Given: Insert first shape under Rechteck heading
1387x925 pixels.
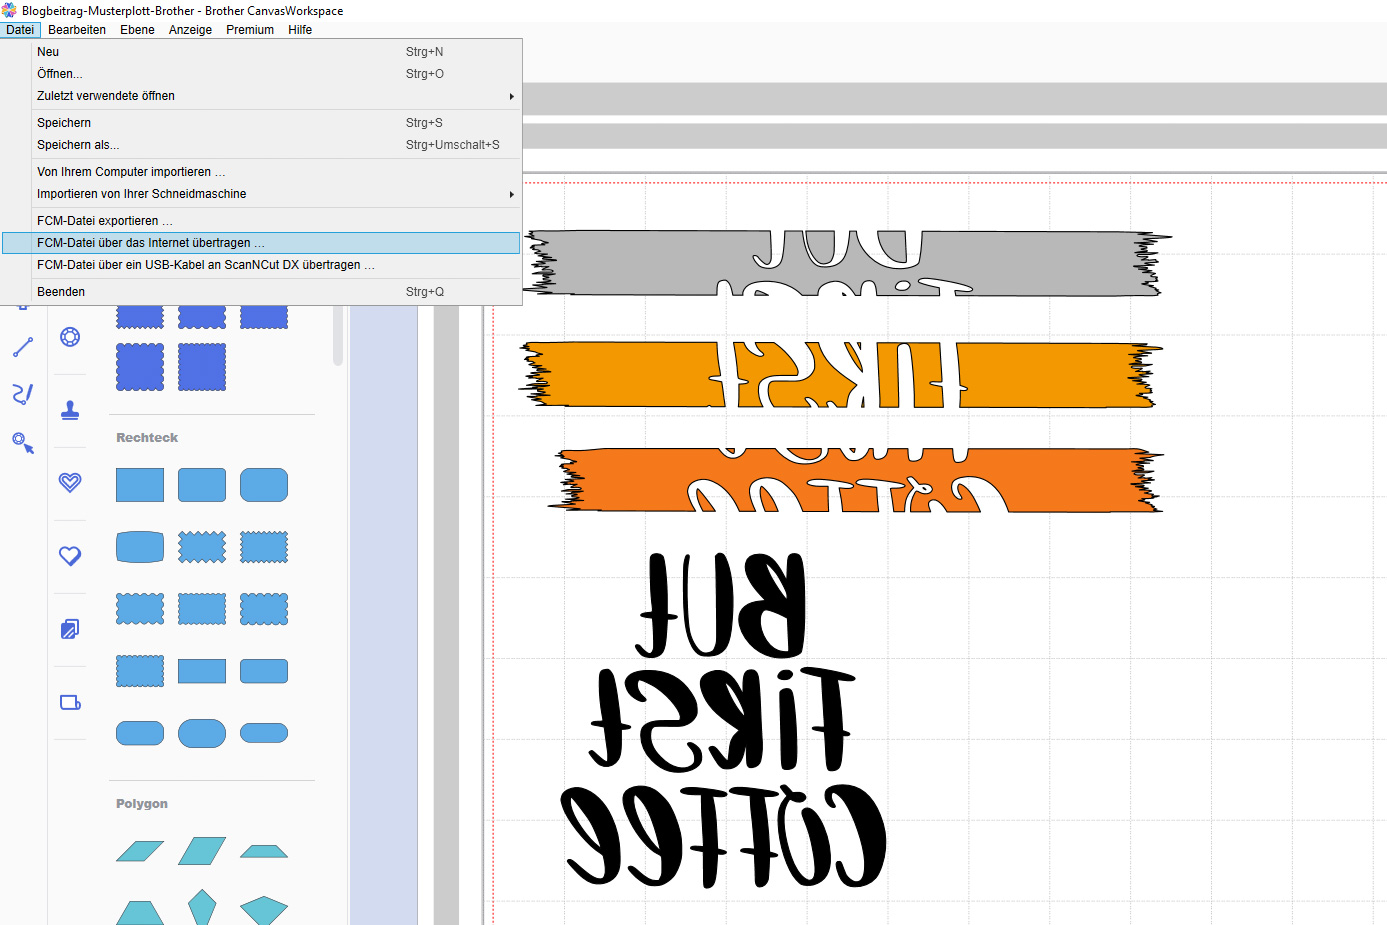Looking at the screenshot, I should (140, 485).
